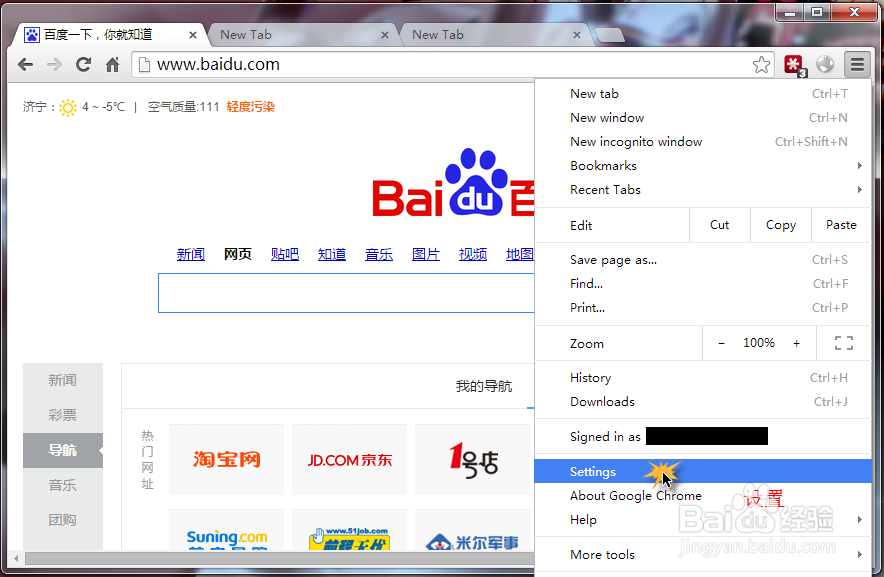Click Paste in the Edit row
Screen dimensions: 884x577
pyautogui.click(x=841, y=225)
